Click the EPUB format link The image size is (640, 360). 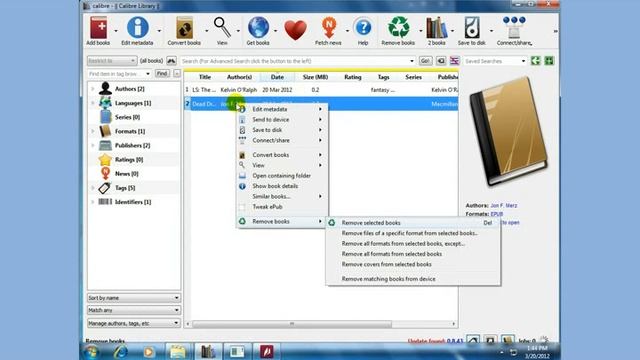tap(497, 214)
